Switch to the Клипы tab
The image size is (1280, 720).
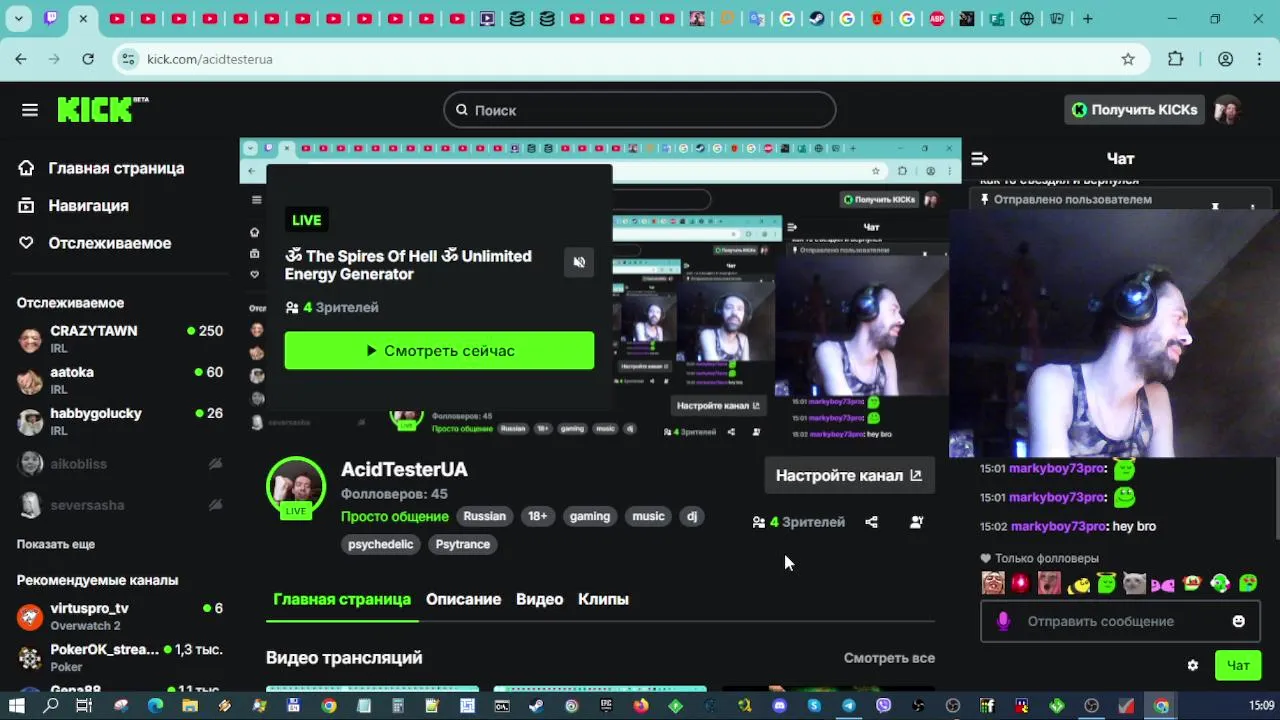click(603, 599)
